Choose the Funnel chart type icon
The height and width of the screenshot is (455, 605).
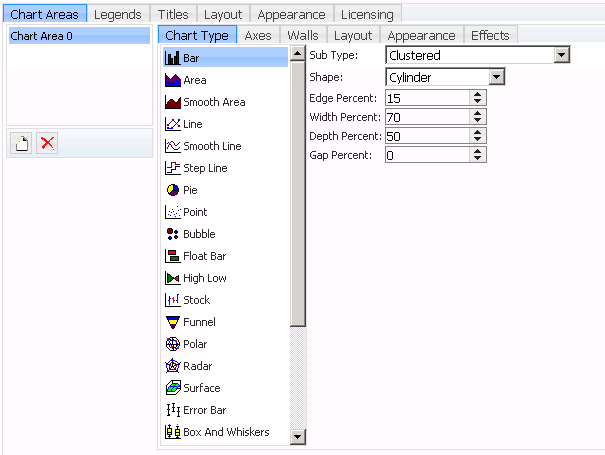[x=172, y=322]
